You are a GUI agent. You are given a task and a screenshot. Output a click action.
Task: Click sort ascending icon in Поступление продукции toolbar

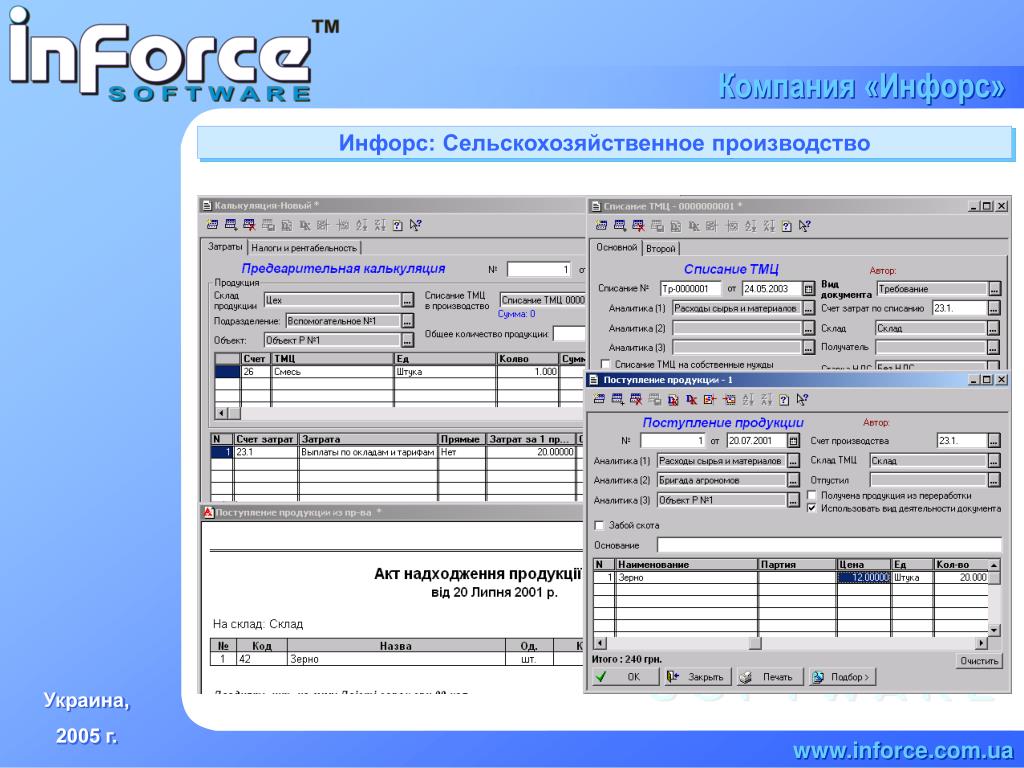(x=748, y=400)
